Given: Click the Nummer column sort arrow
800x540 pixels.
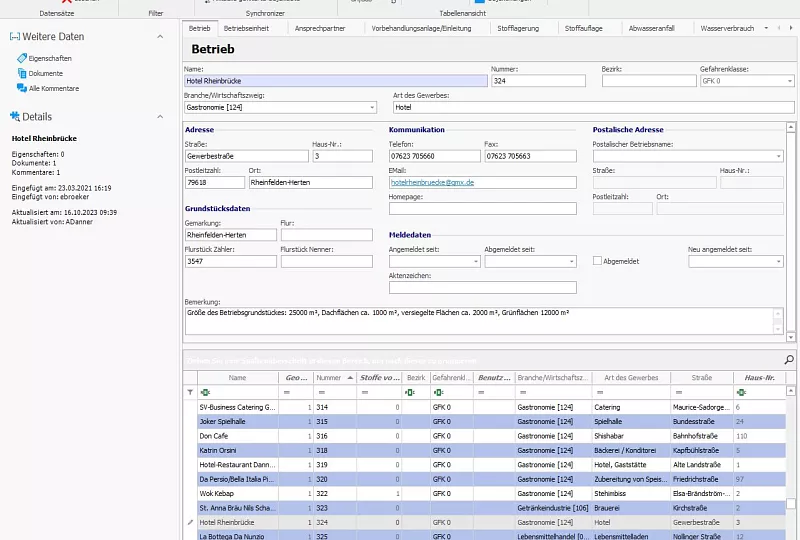Looking at the screenshot, I should tap(350, 378).
